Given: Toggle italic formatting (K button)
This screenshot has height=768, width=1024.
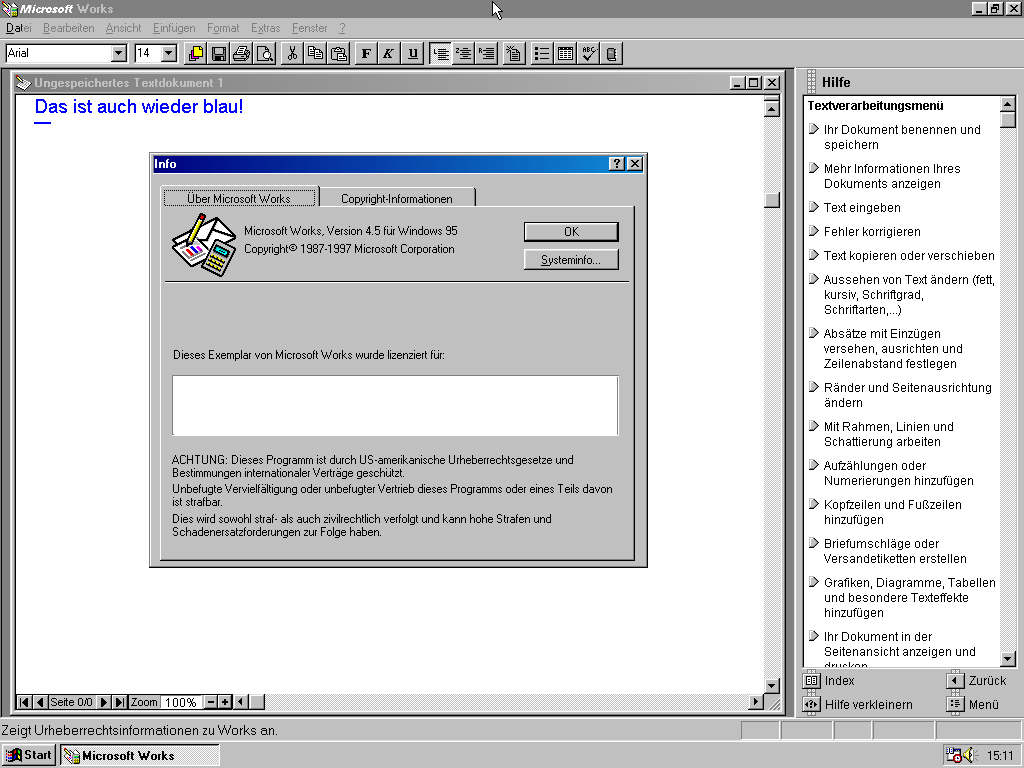Looking at the screenshot, I should pos(389,54).
